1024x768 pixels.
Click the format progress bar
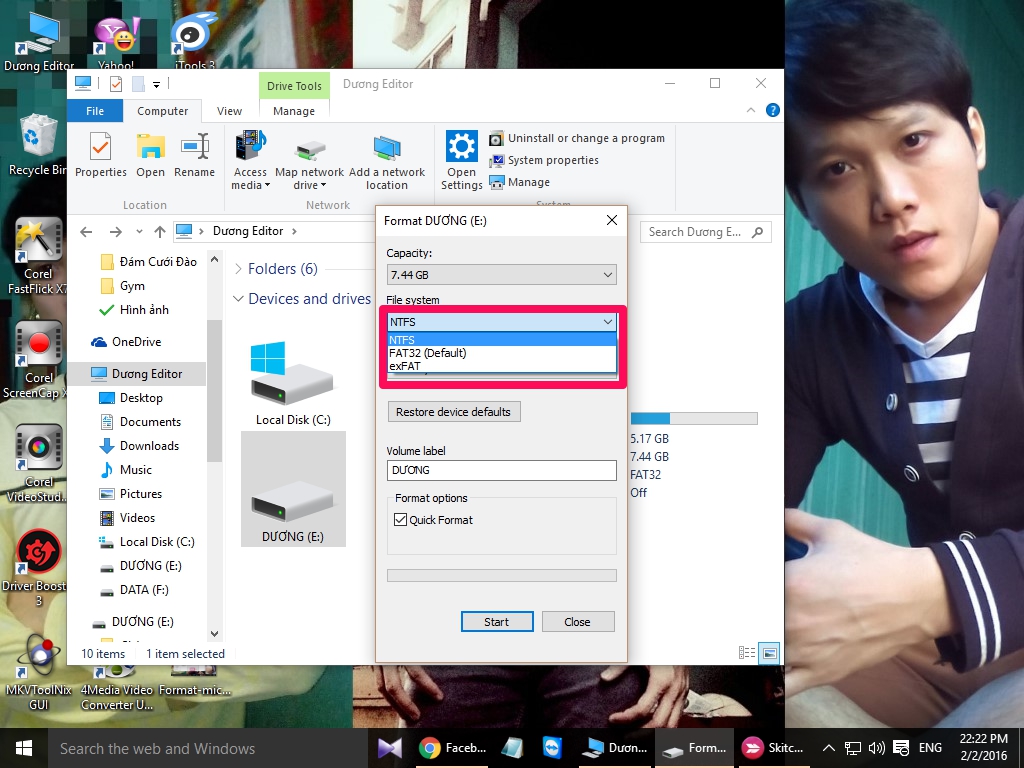pos(501,575)
